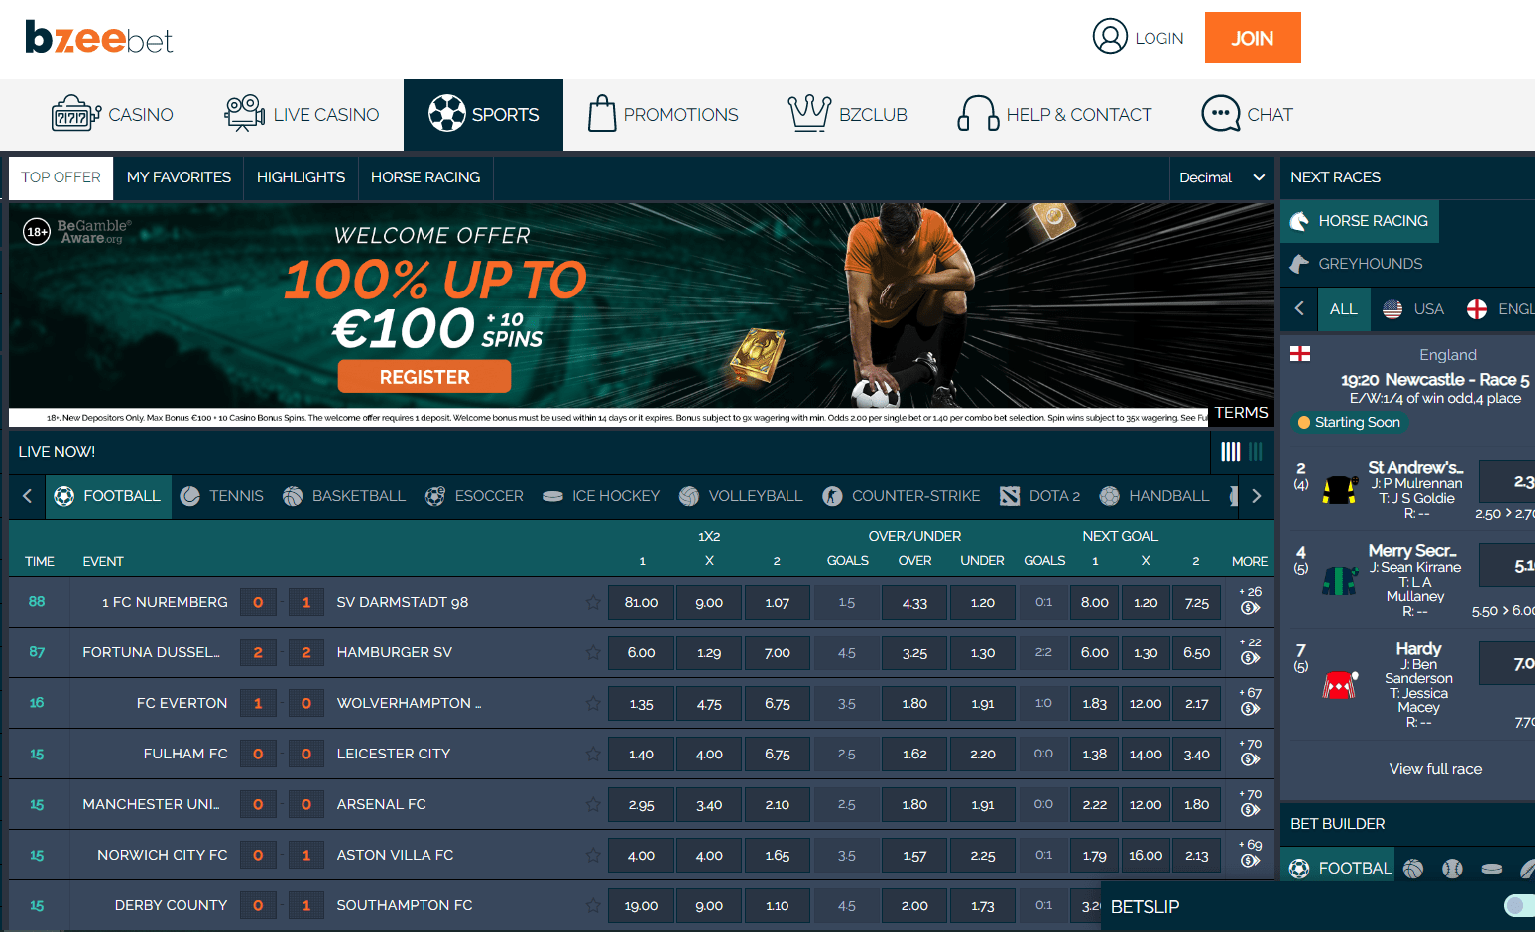
Task: Open more markets for FC Everton match
Action: click(x=1250, y=702)
